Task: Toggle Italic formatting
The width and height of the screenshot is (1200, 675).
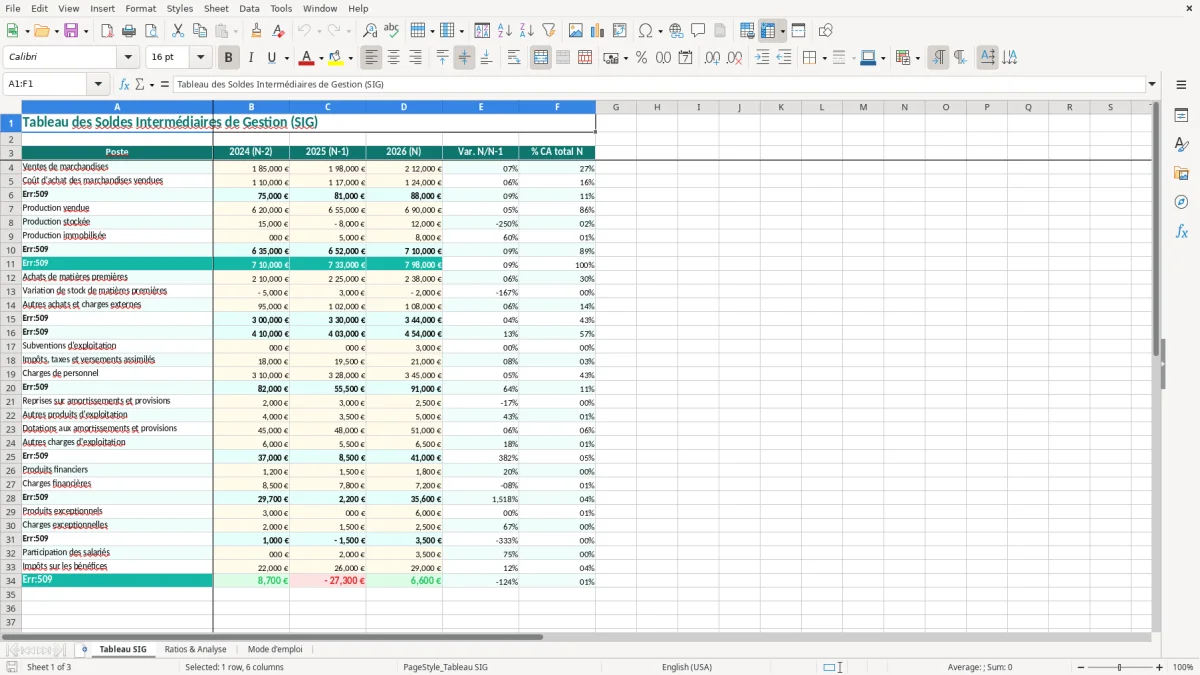Action: click(250, 58)
